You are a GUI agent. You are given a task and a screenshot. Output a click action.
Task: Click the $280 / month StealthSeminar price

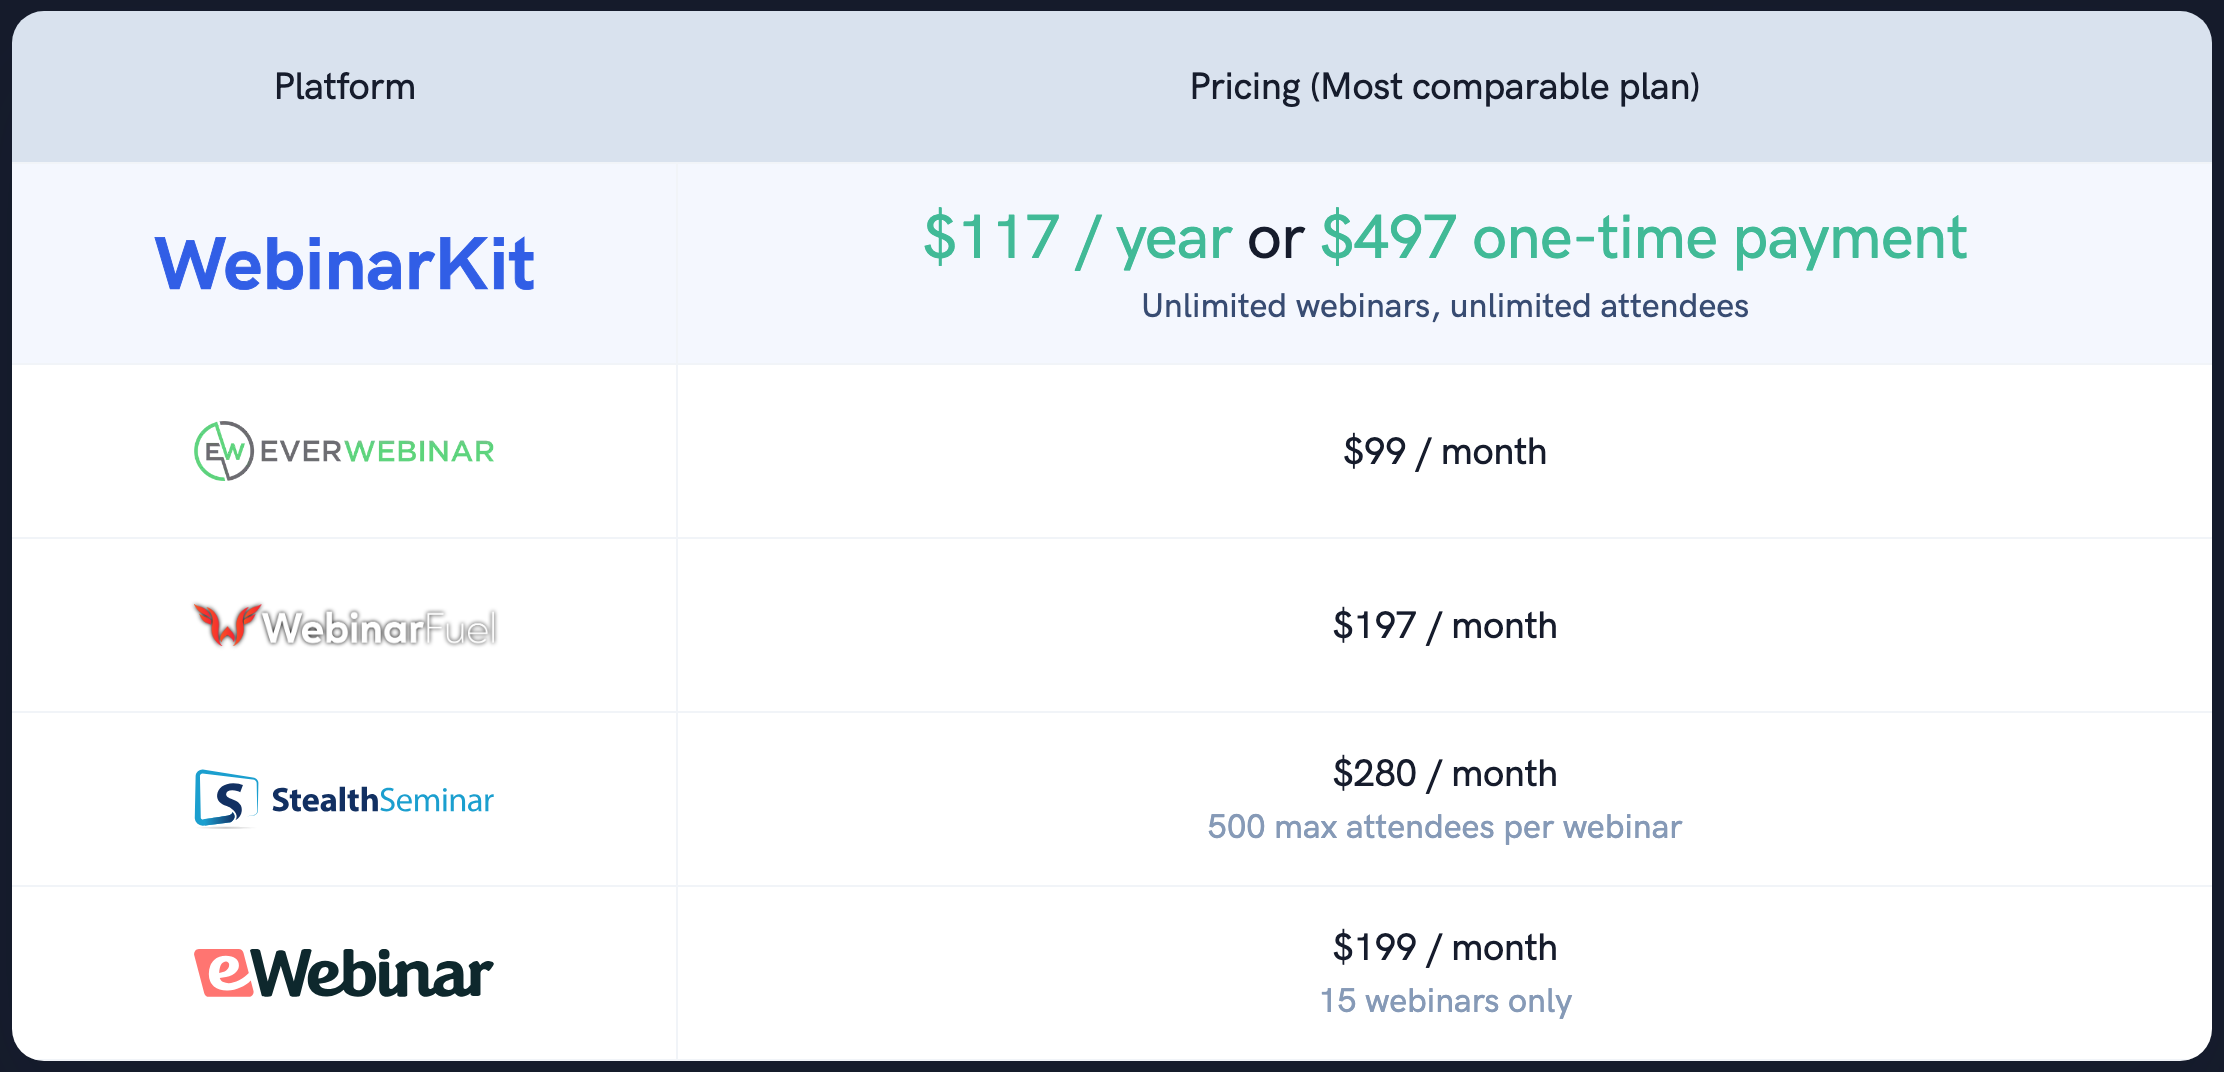point(1445,774)
